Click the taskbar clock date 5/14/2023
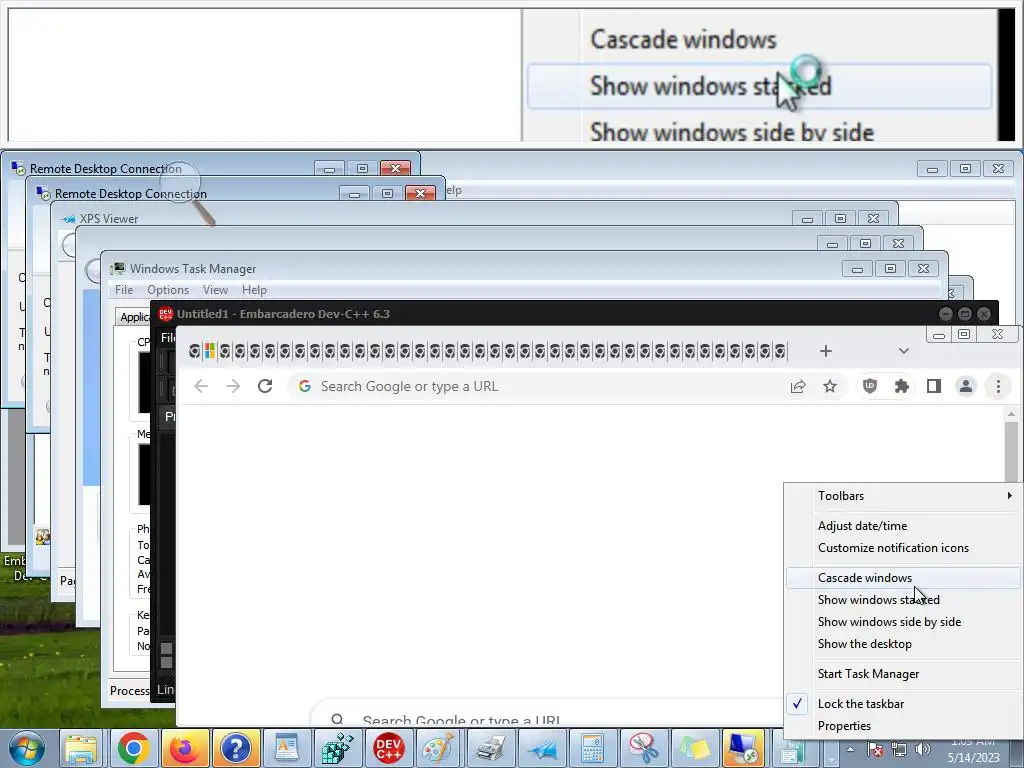The width and height of the screenshot is (1024, 768). 974,758
